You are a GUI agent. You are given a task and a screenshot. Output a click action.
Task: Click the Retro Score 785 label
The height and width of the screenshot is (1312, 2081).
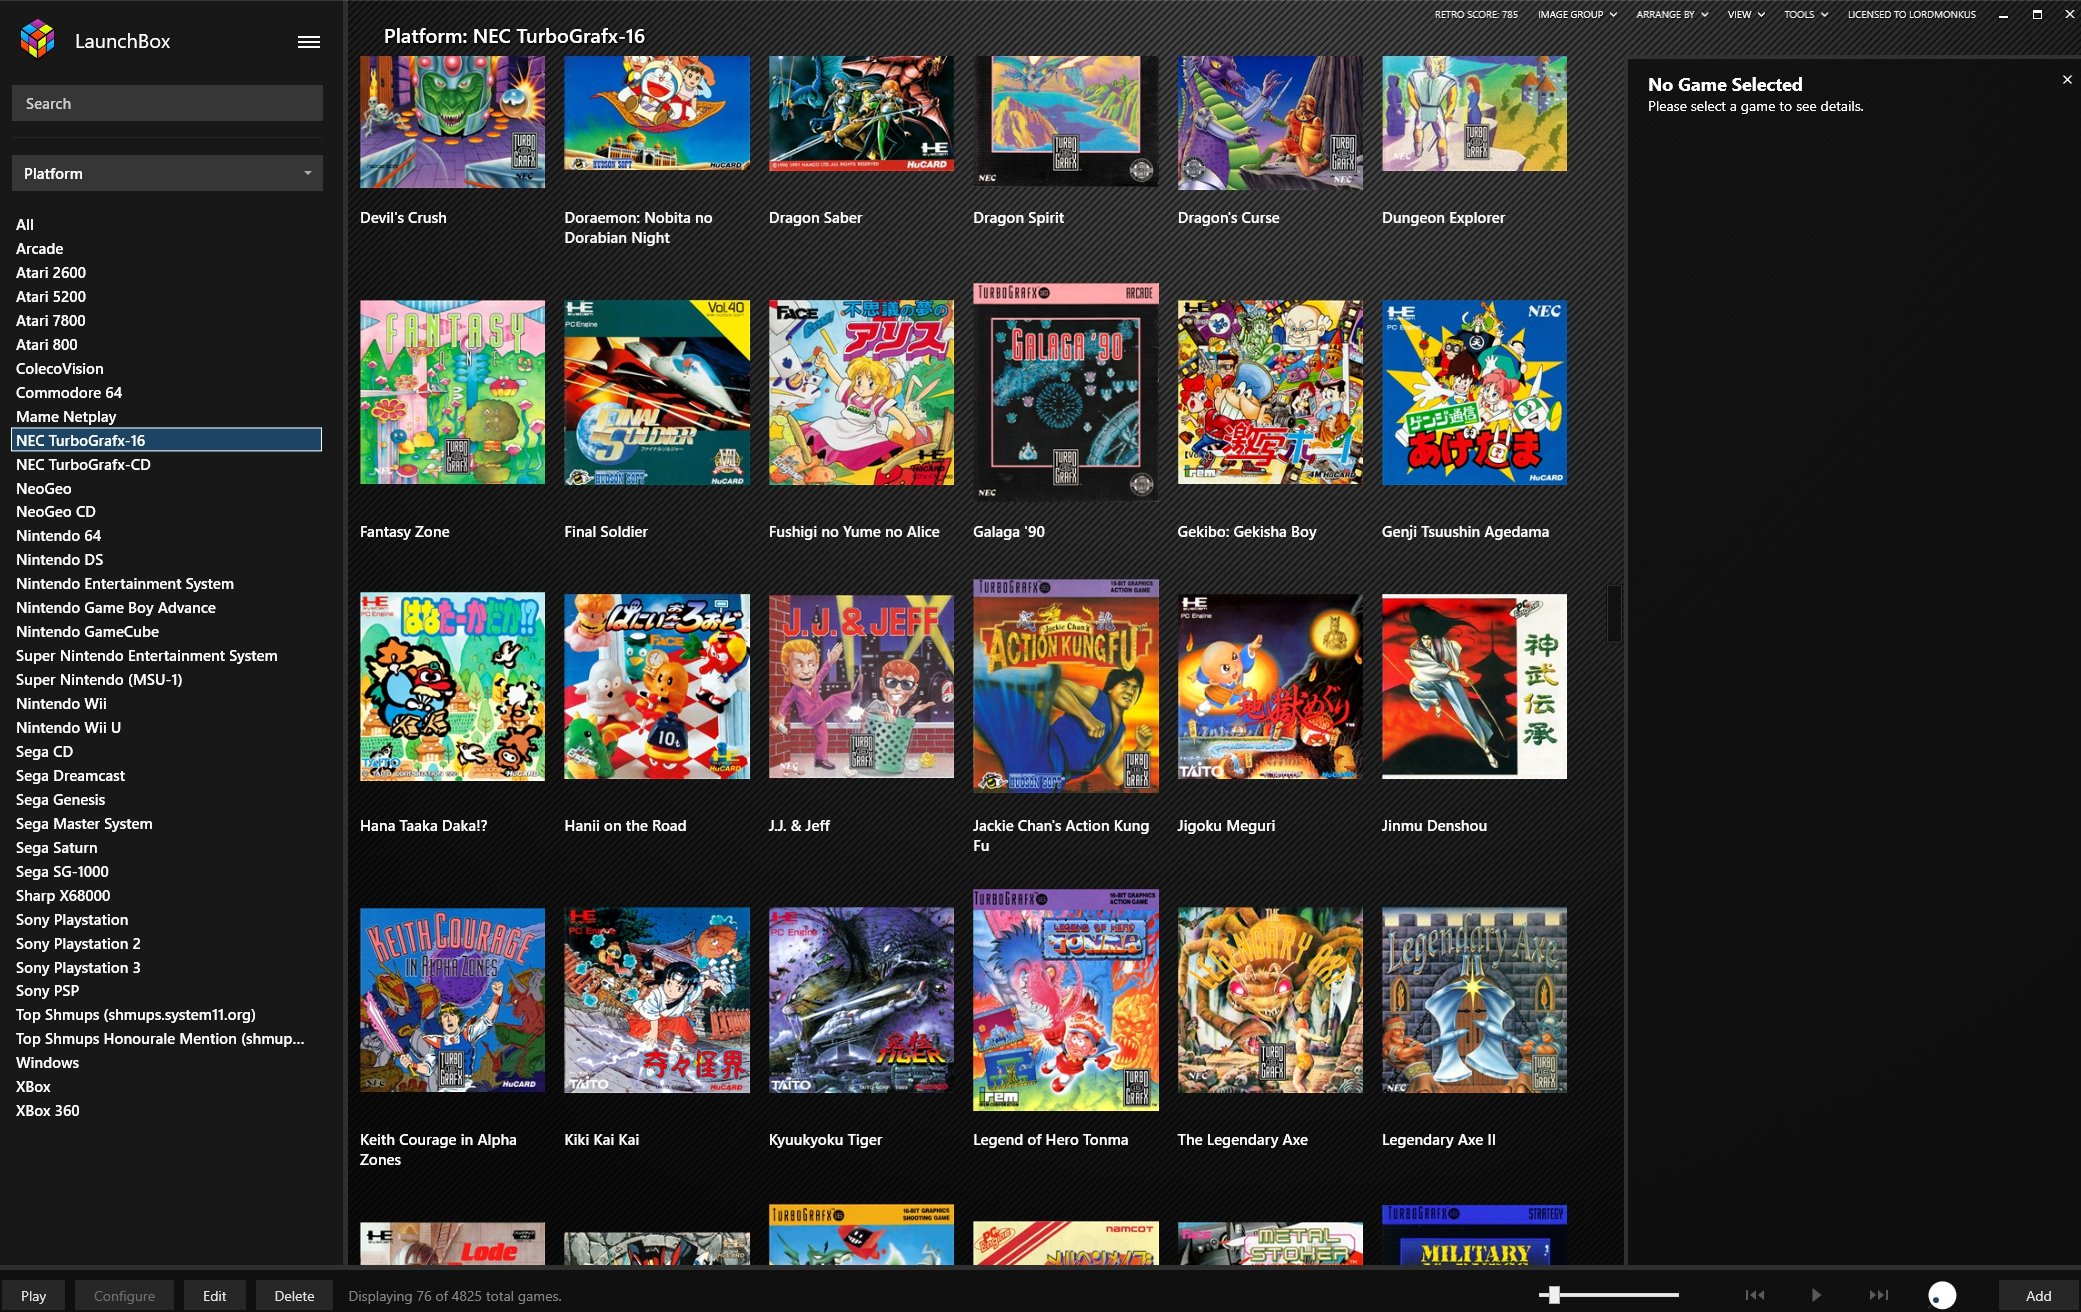(1476, 14)
